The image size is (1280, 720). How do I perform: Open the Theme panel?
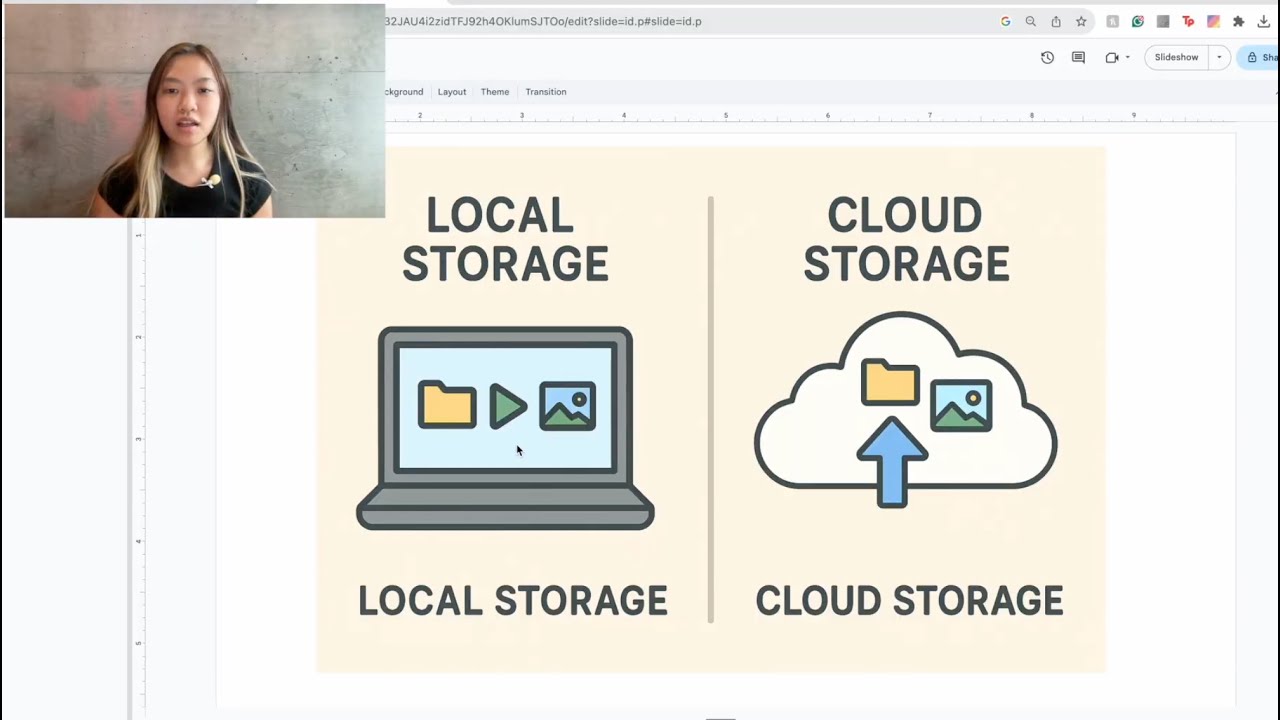(495, 92)
